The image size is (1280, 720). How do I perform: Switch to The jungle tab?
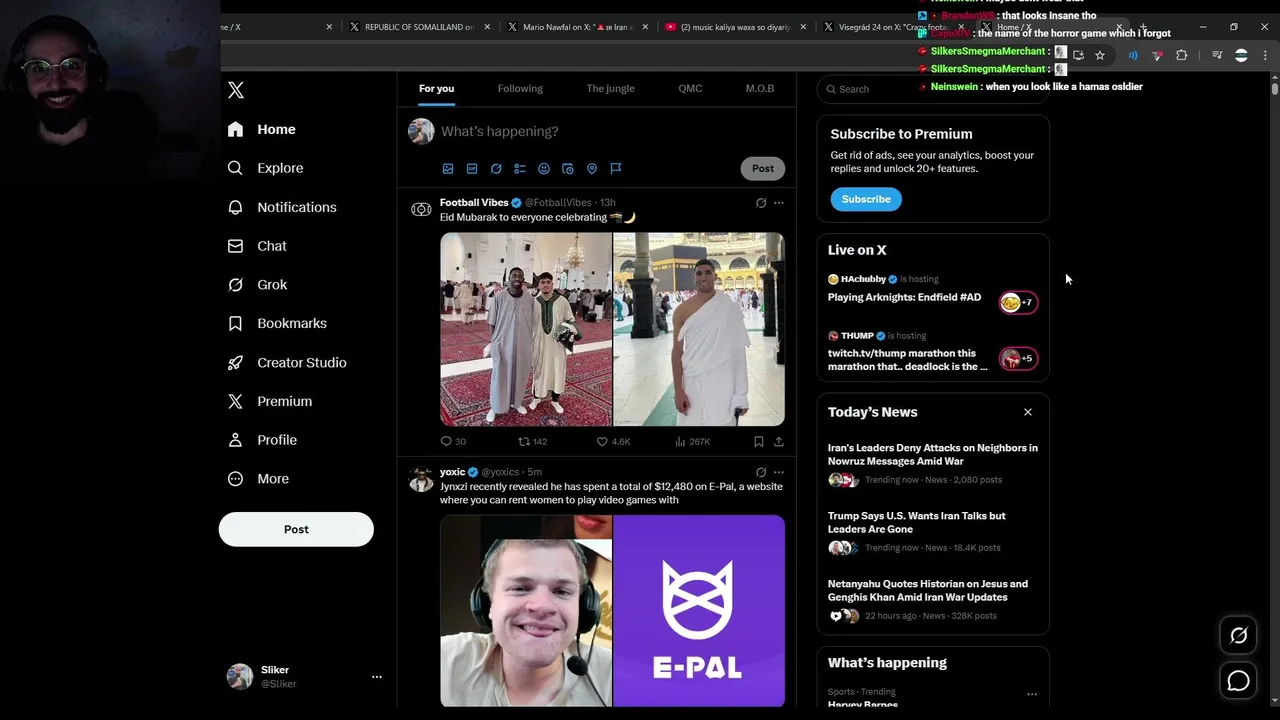click(x=610, y=89)
